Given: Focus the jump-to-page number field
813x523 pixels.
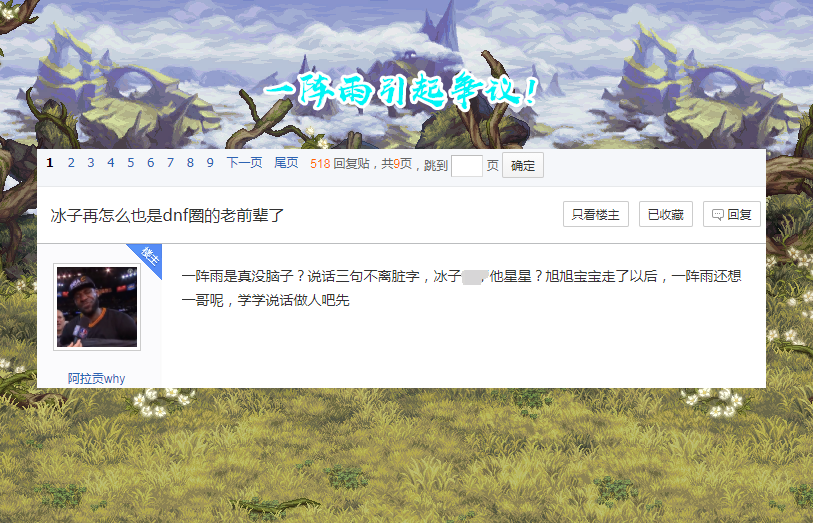Looking at the screenshot, I should click(x=467, y=166).
